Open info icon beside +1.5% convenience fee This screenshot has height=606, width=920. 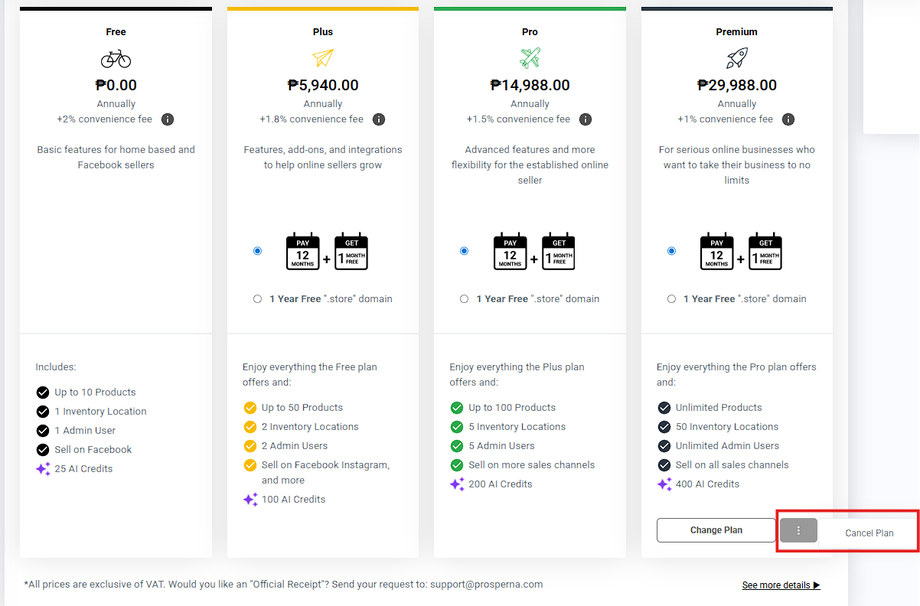(x=586, y=120)
